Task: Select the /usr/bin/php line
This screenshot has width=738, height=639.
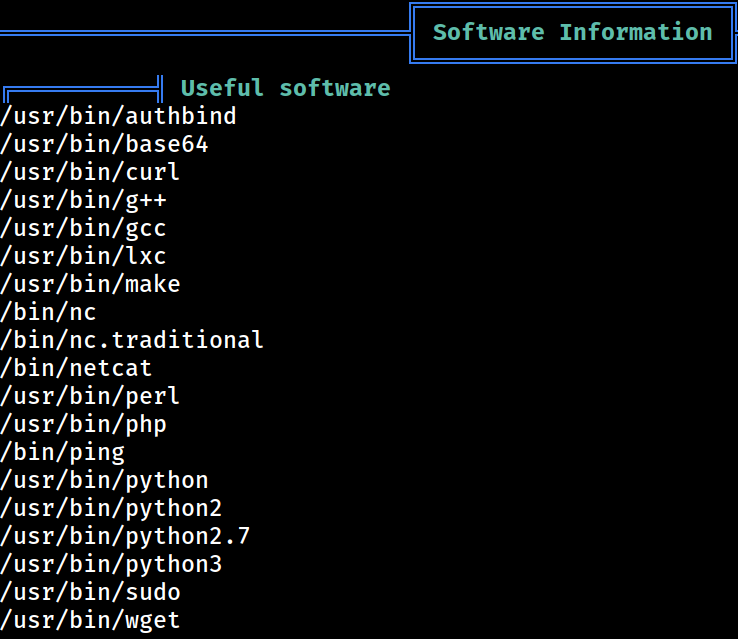Action: [x=83, y=424]
